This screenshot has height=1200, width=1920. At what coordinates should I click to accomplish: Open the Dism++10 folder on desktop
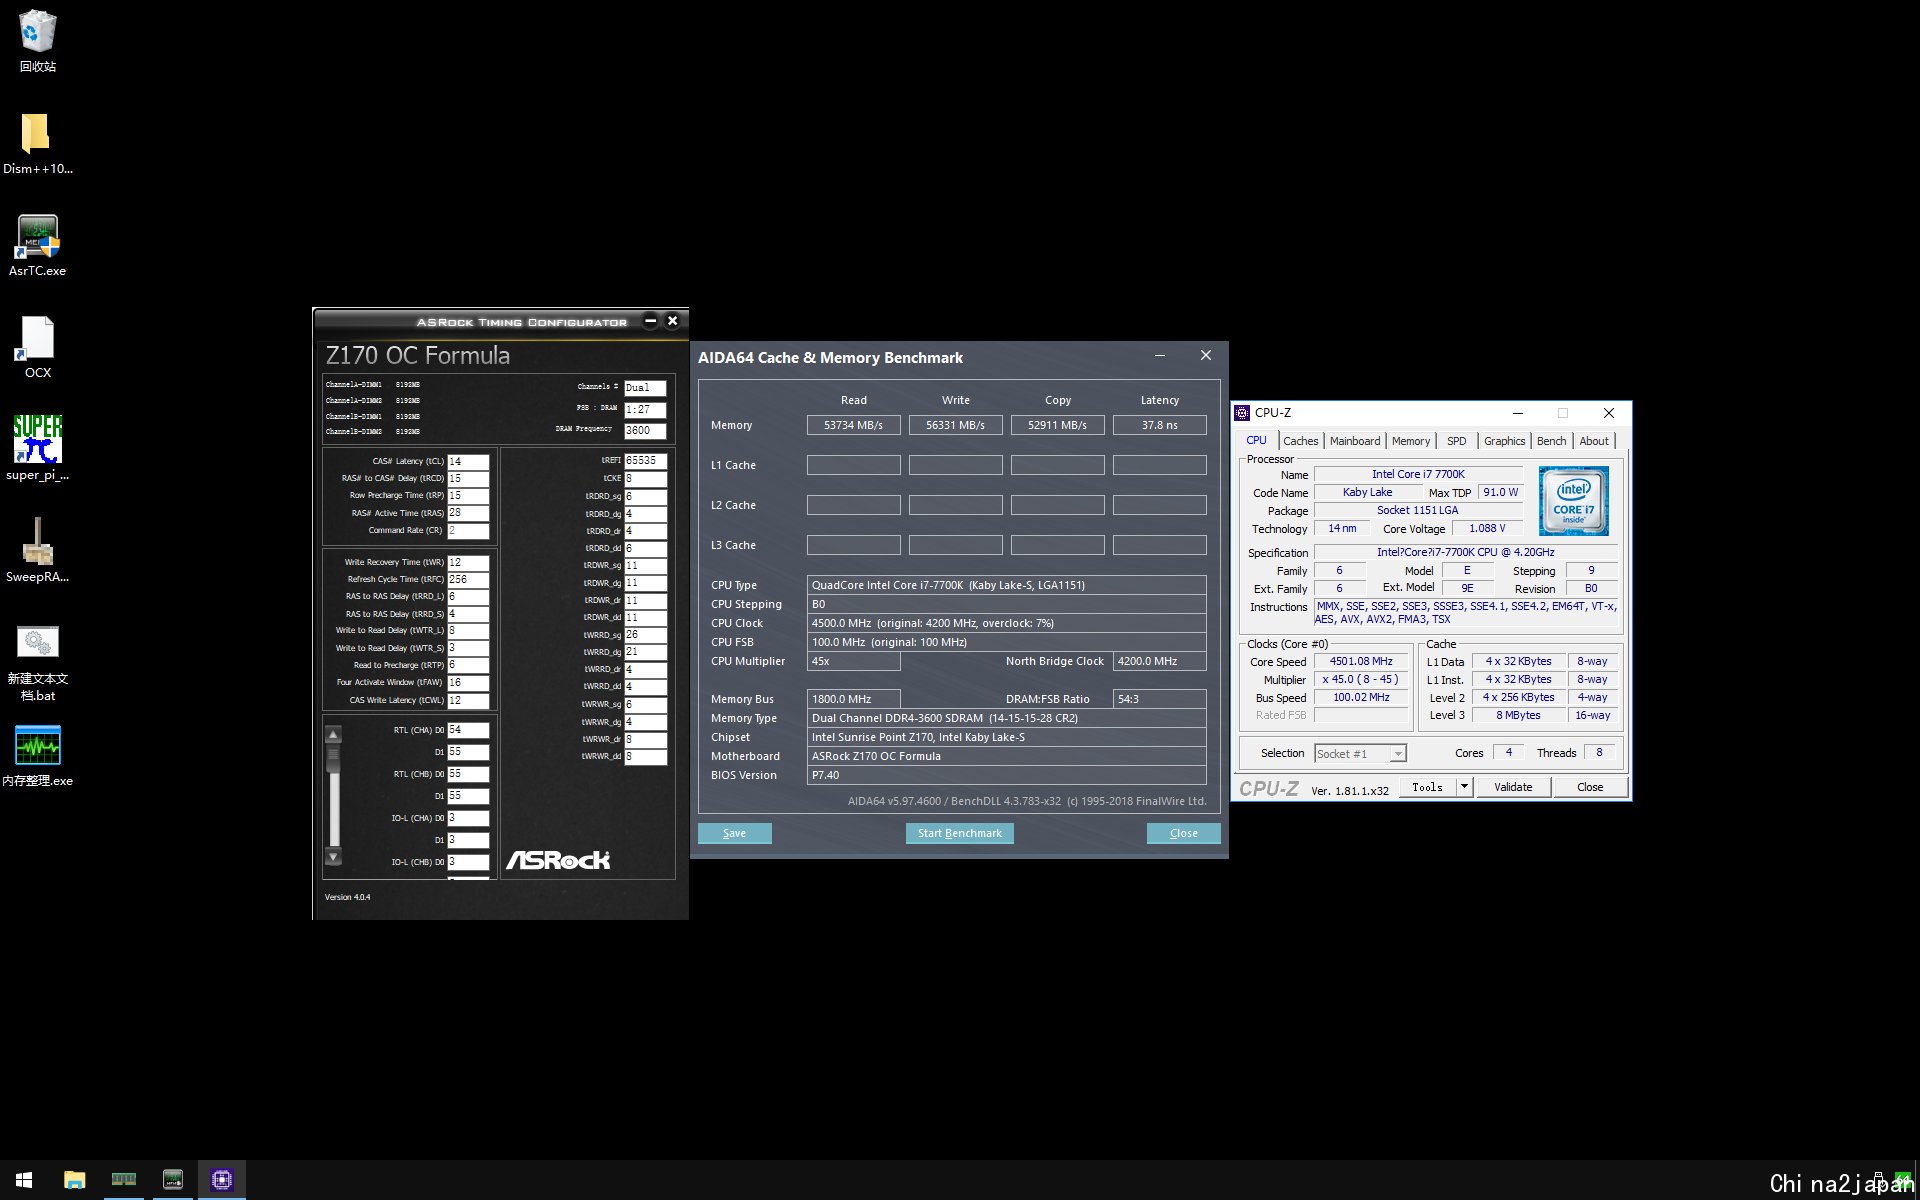pos(37,142)
